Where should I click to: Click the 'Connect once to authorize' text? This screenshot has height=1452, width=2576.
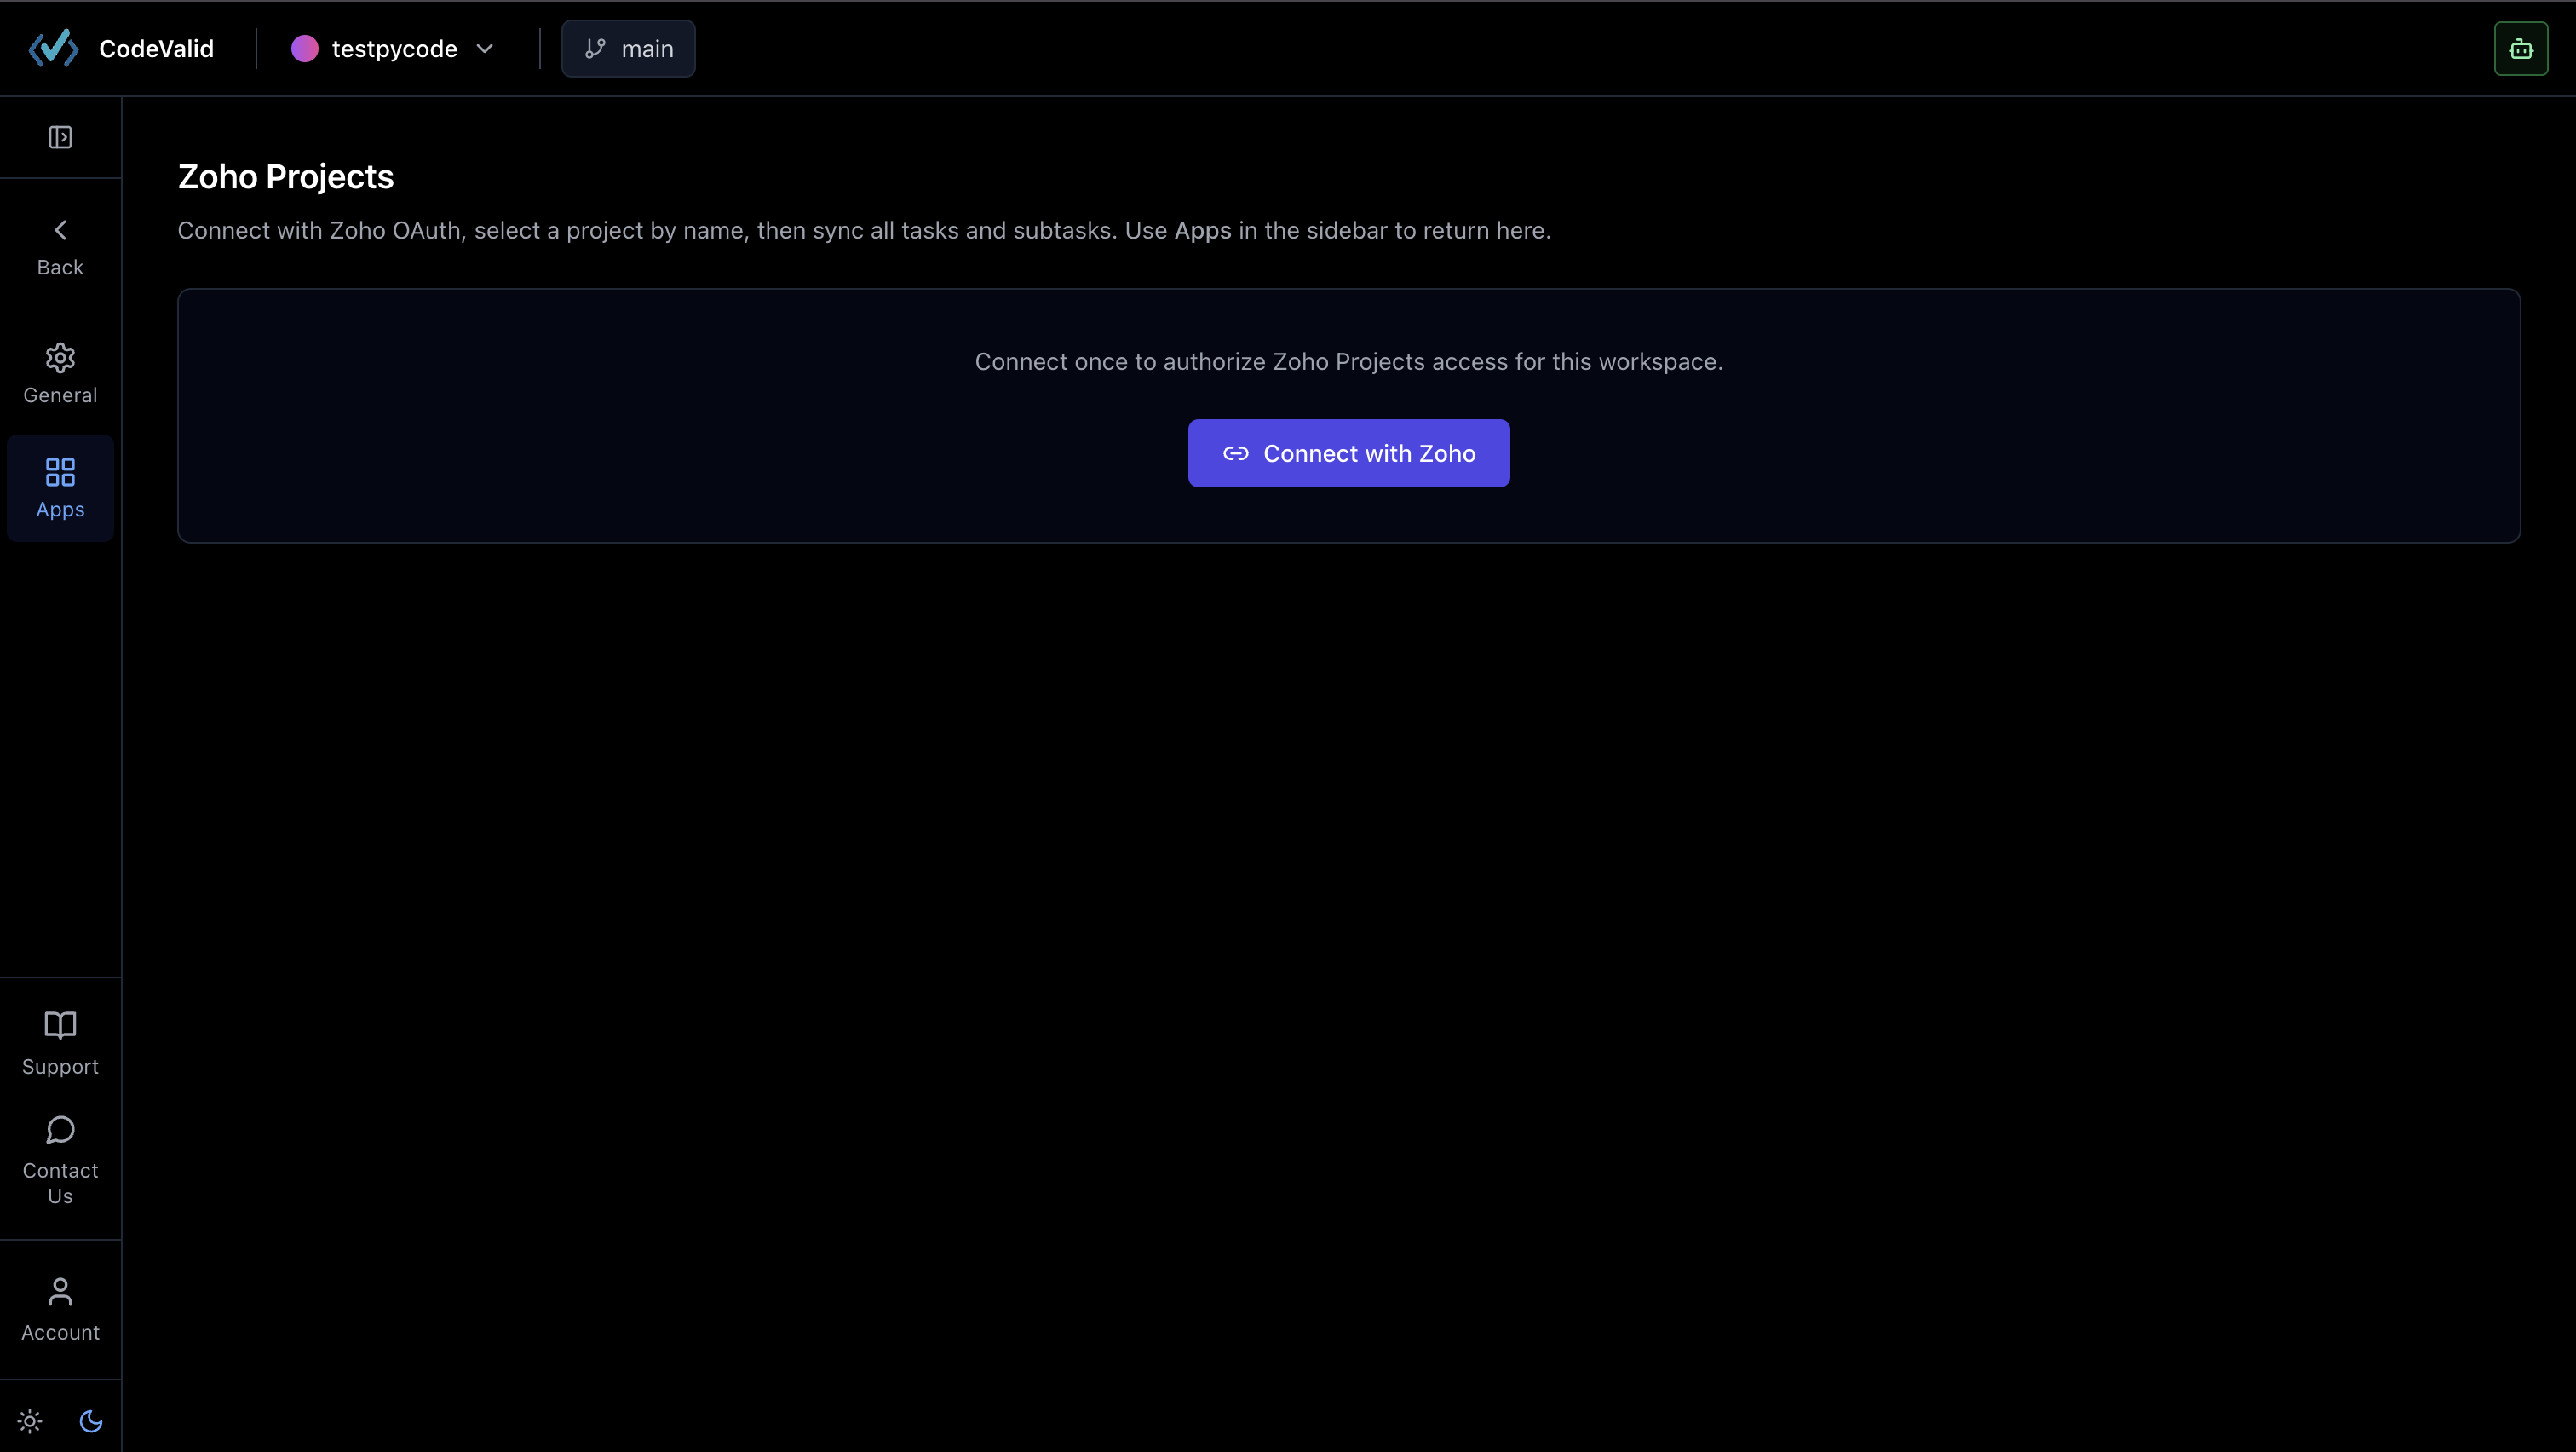click(1348, 361)
